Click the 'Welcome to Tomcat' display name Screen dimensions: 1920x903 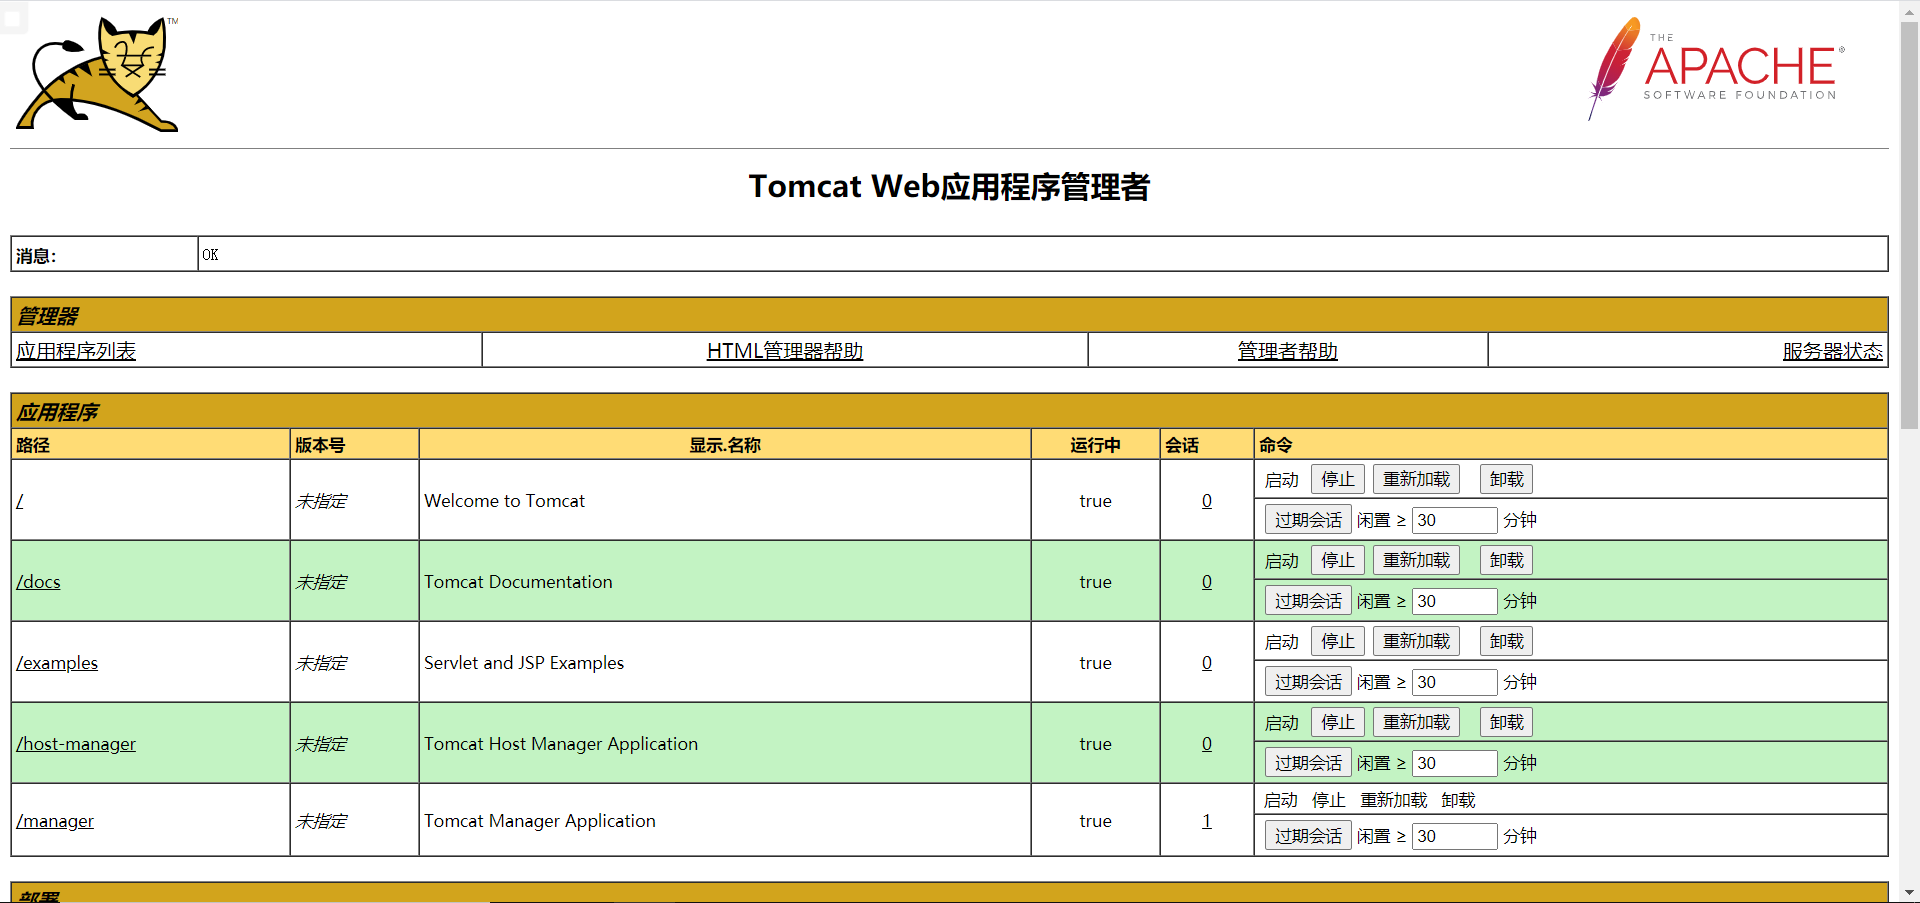pos(505,501)
